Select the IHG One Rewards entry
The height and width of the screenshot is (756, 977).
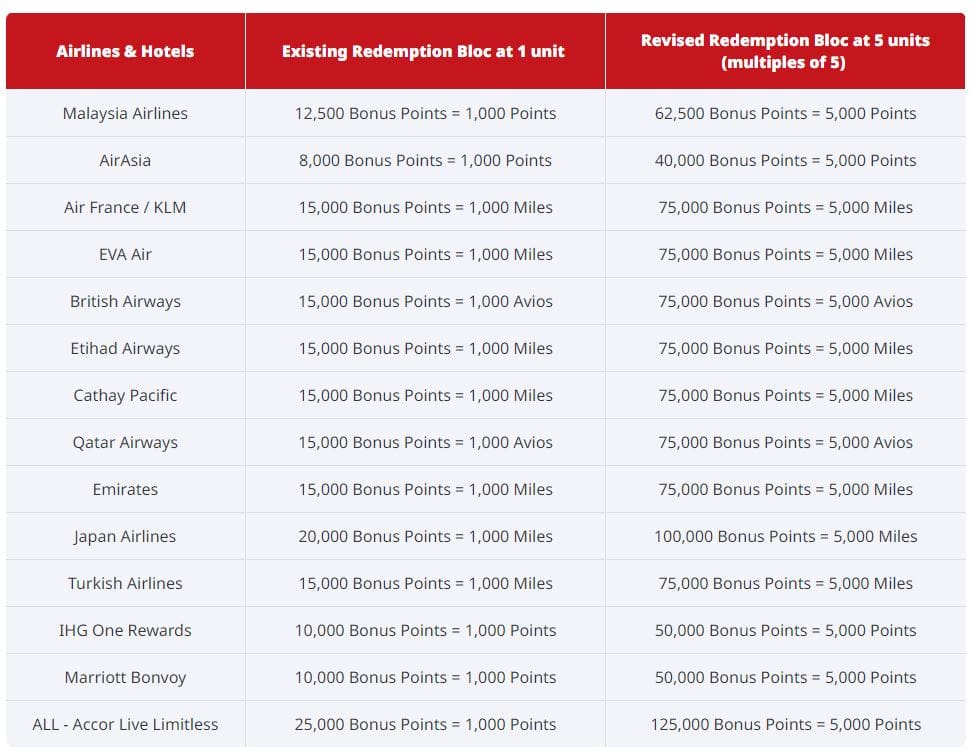tap(124, 630)
